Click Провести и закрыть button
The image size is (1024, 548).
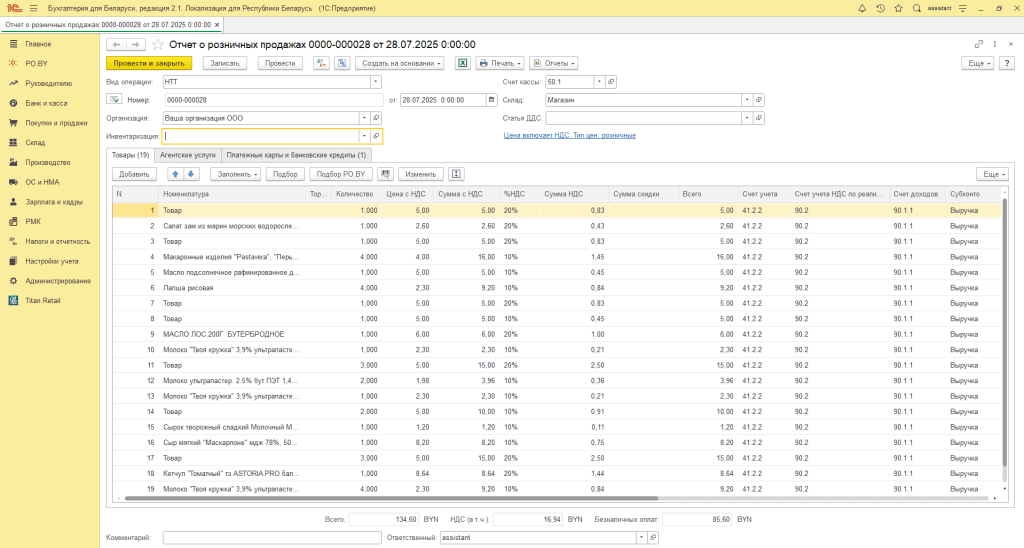point(149,63)
